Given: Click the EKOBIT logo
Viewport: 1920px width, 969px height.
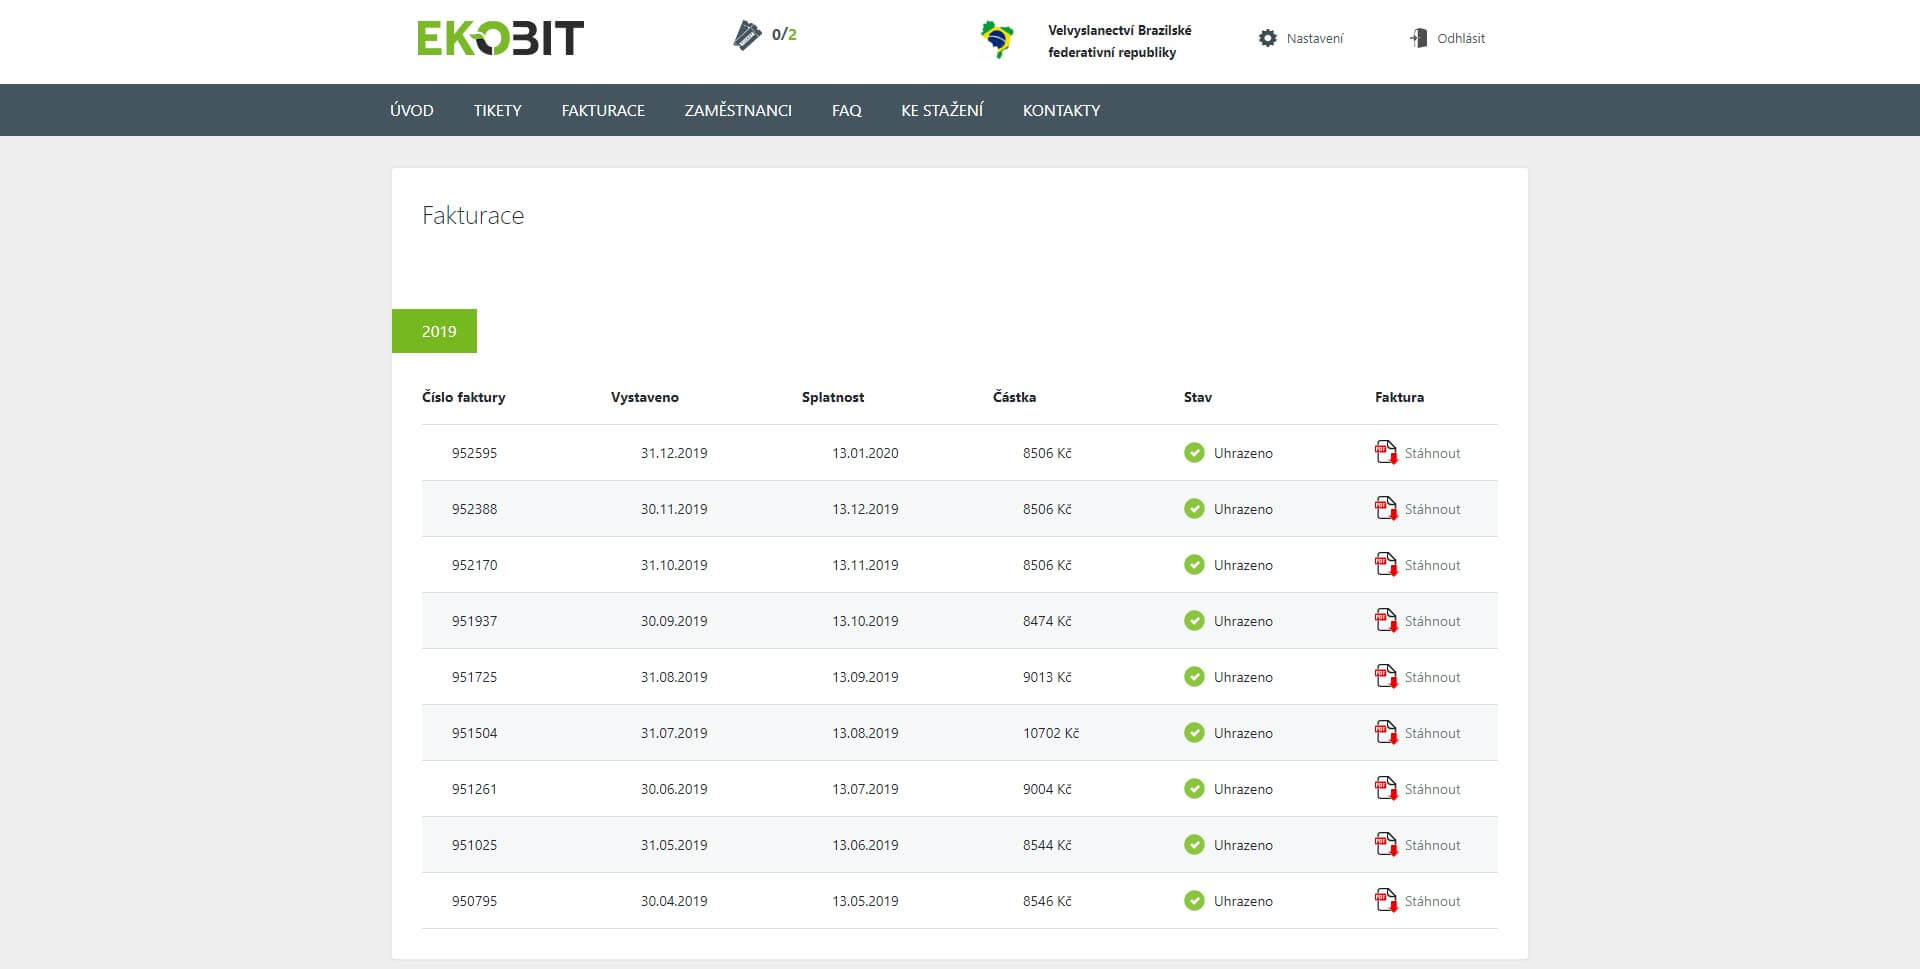Looking at the screenshot, I should [500, 38].
